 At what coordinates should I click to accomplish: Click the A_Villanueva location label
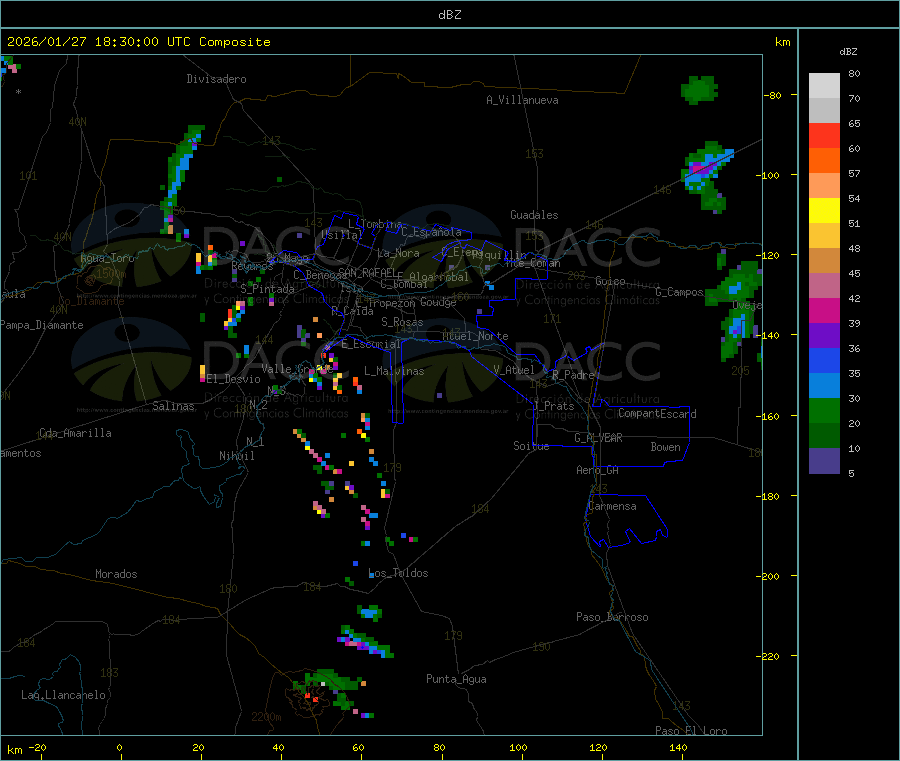522,100
